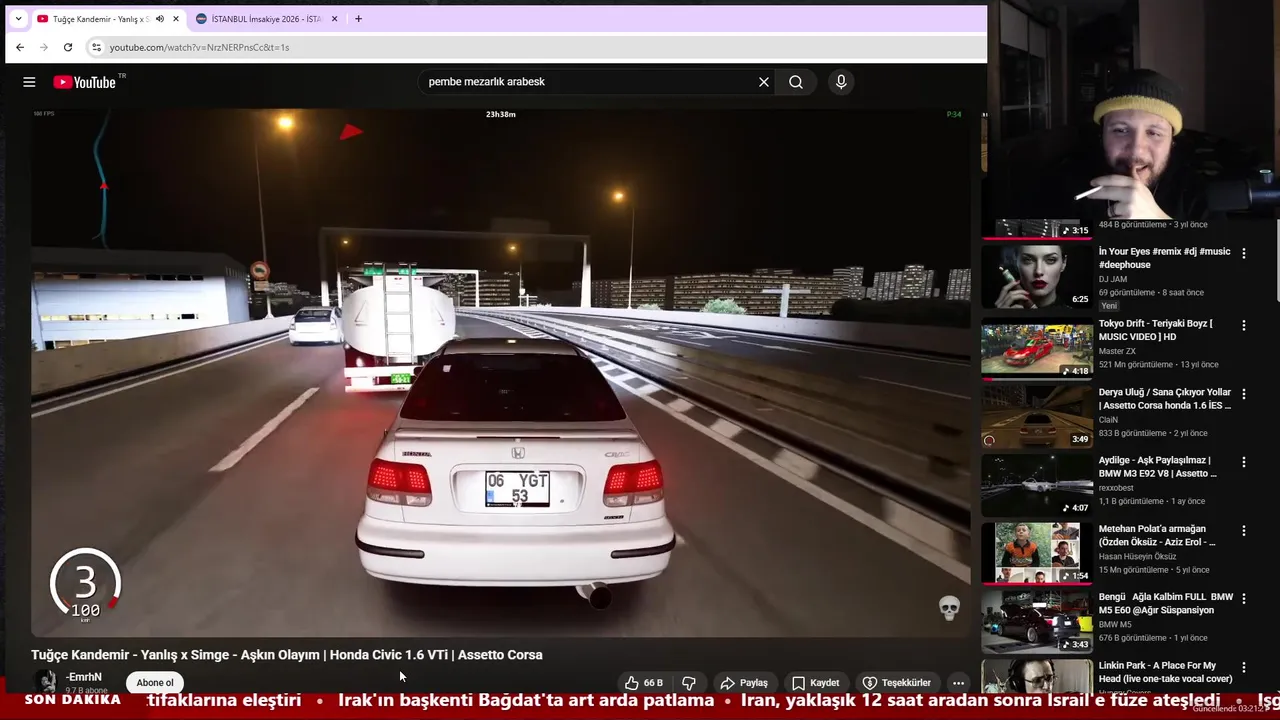Share the video via Paylaş button
This screenshot has width=1280, height=720.
click(744, 683)
